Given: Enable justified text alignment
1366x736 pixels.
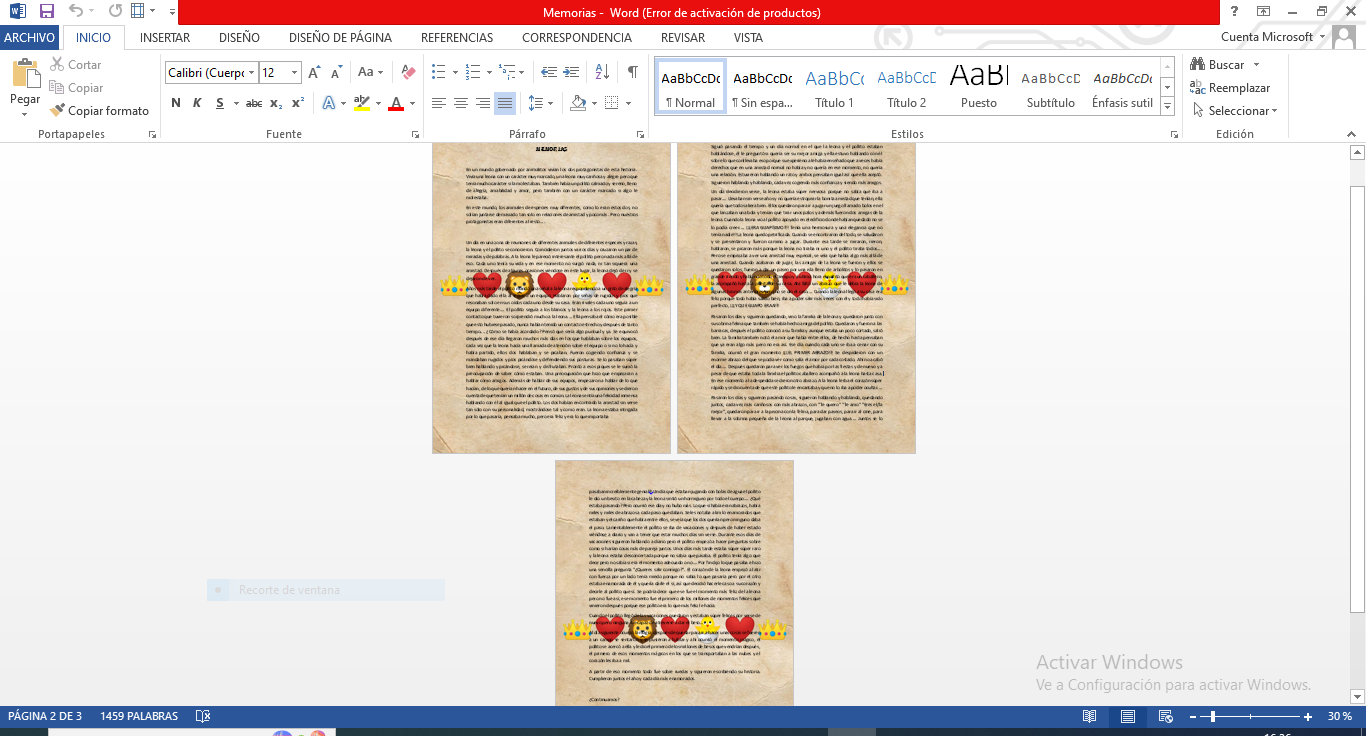Looking at the screenshot, I should coord(505,103).
